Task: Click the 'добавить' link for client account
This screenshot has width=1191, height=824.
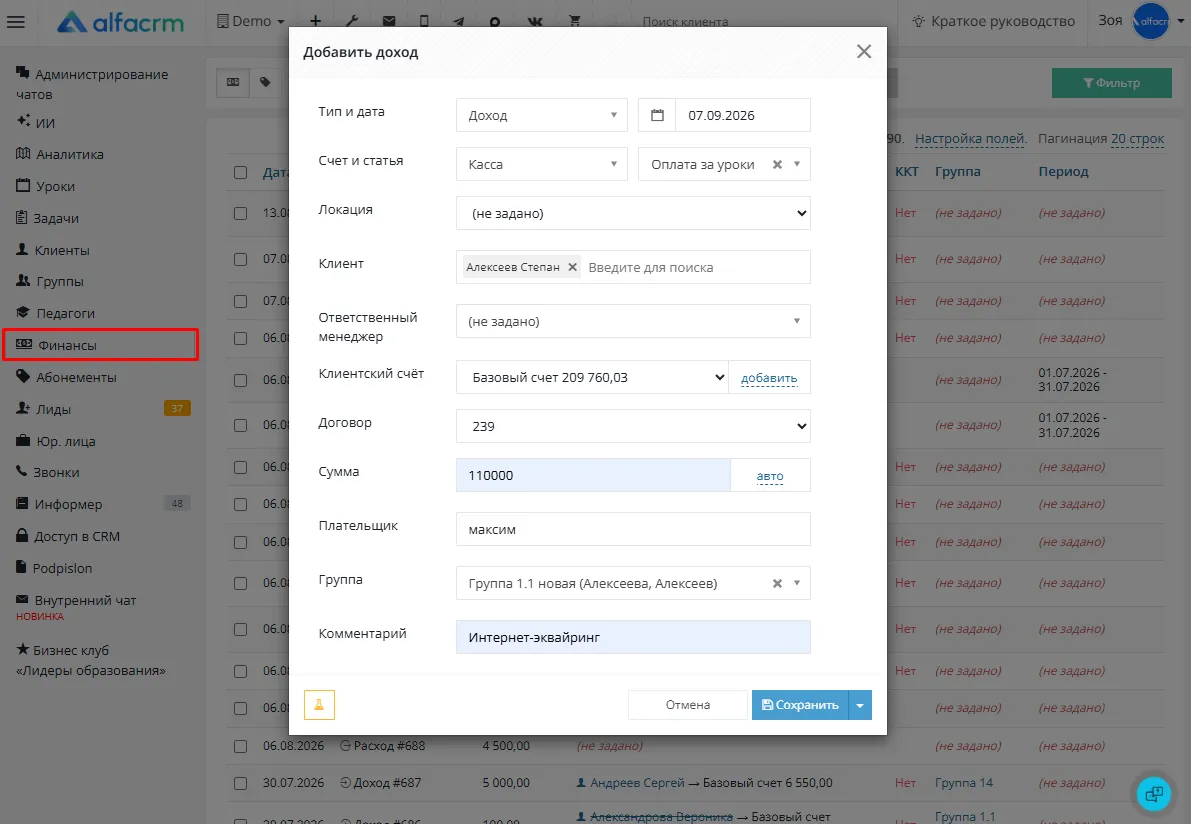Action: [x=769, y=378]
